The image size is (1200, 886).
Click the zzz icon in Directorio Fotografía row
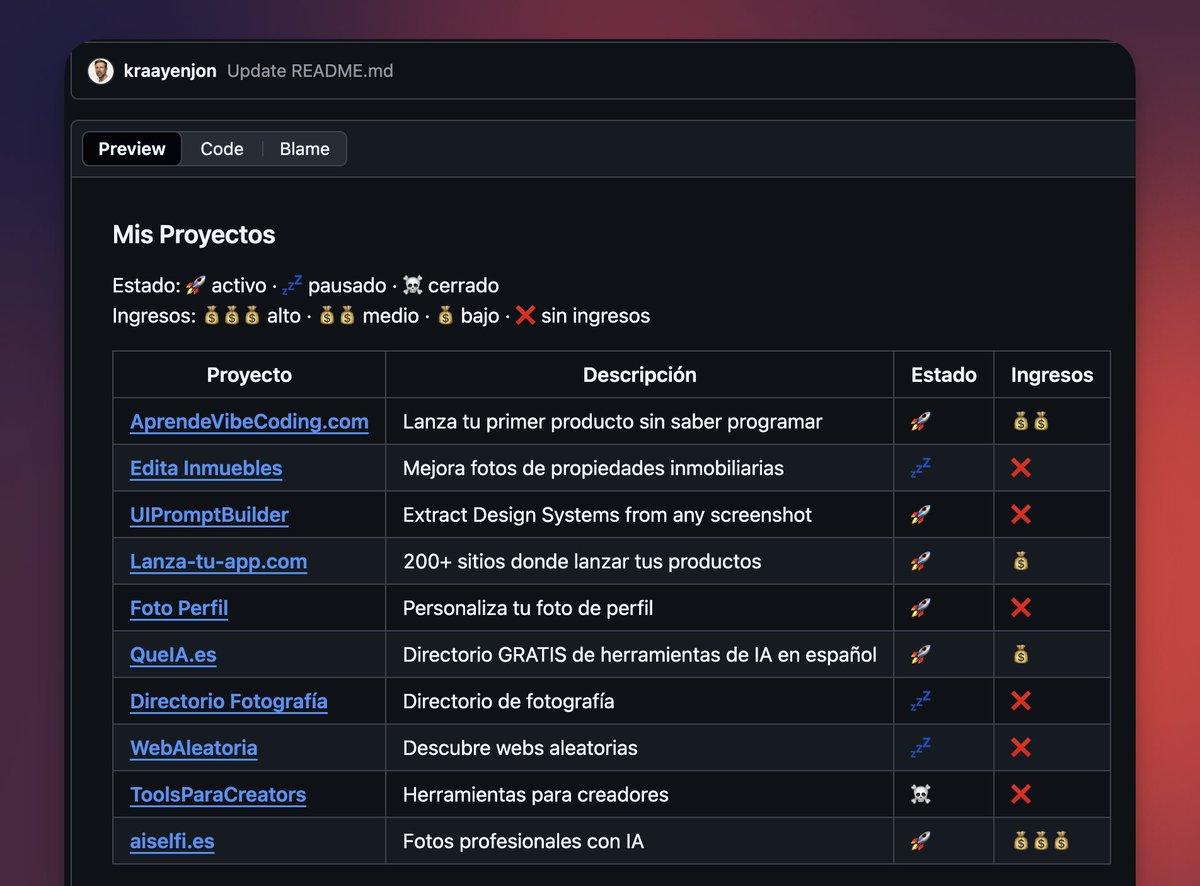(920, 701)
